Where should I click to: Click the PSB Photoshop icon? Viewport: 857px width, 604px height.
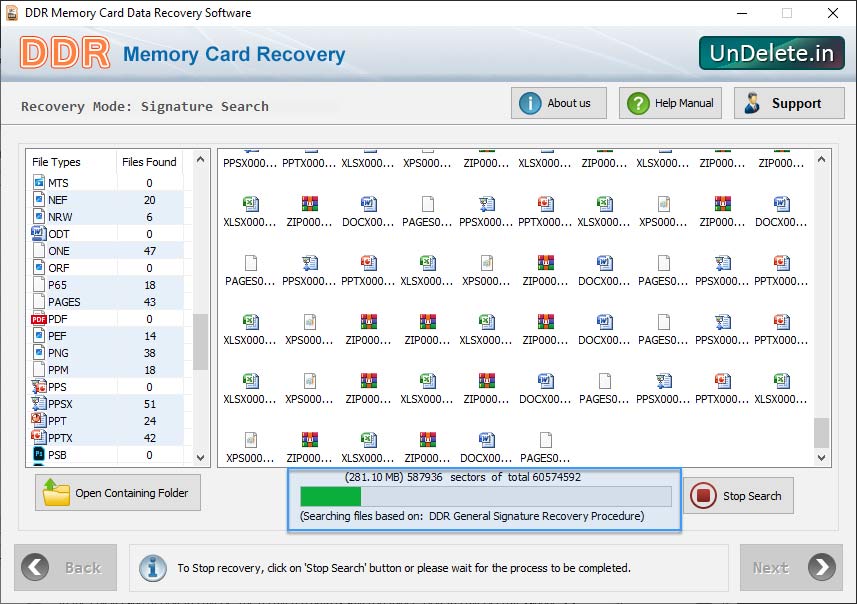39,454
